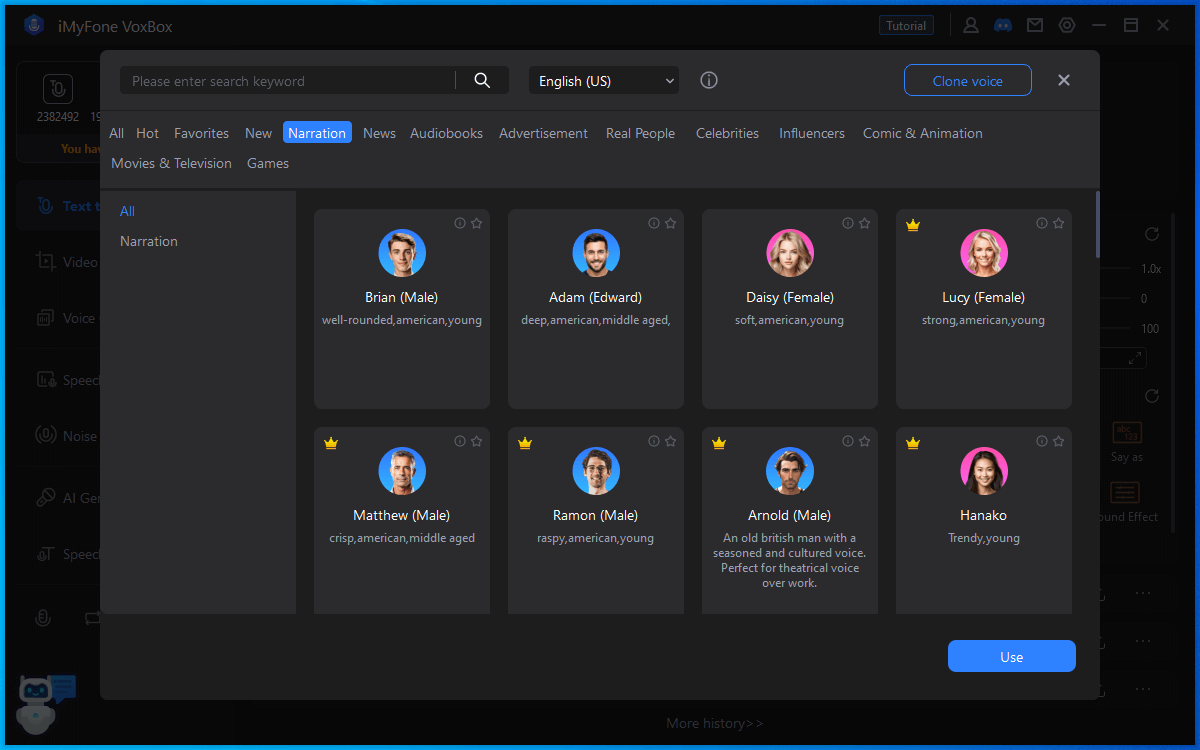The width and height of the screenshot is (1200, 750).
Task: Select Narration in the left sidebar
Action: pos(149,241)
